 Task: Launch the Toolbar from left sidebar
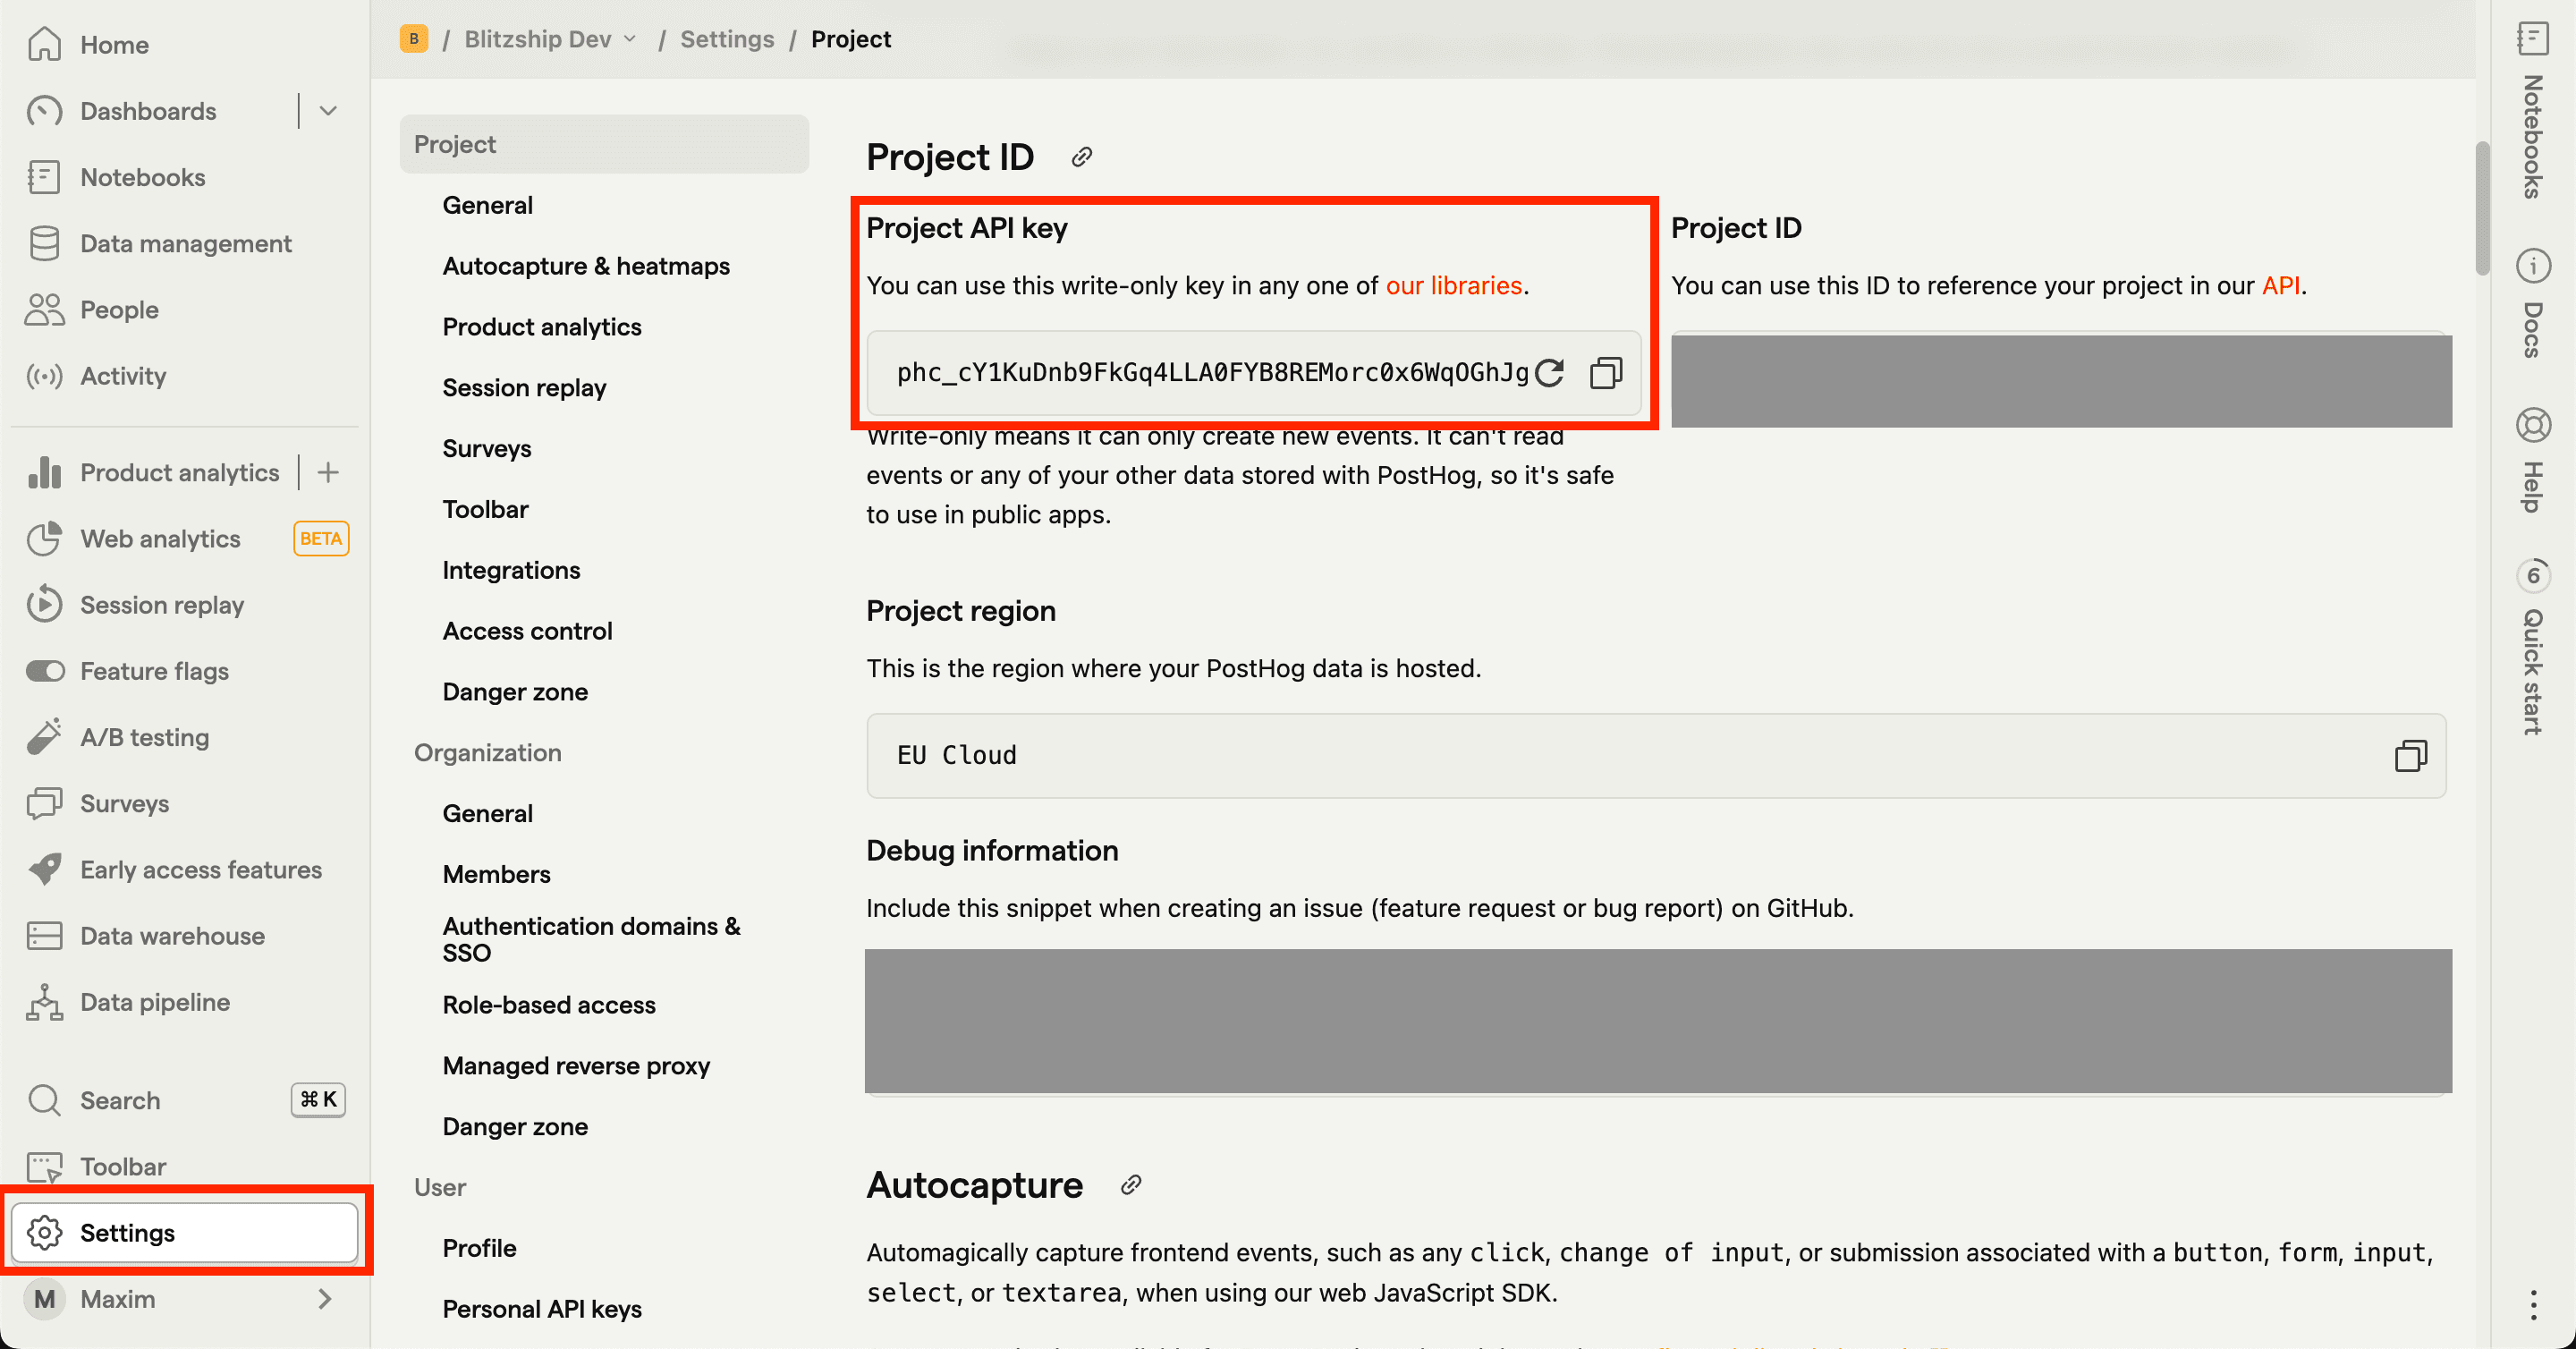123,1166
